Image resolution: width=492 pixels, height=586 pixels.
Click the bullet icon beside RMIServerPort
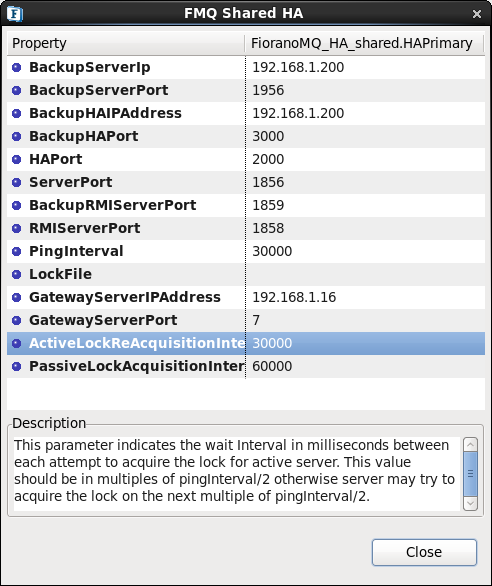[16, 228]
